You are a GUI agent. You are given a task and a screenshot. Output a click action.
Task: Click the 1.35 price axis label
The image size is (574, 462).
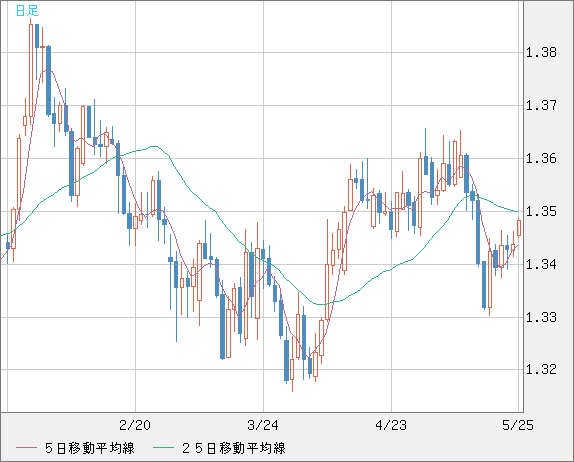541,211
